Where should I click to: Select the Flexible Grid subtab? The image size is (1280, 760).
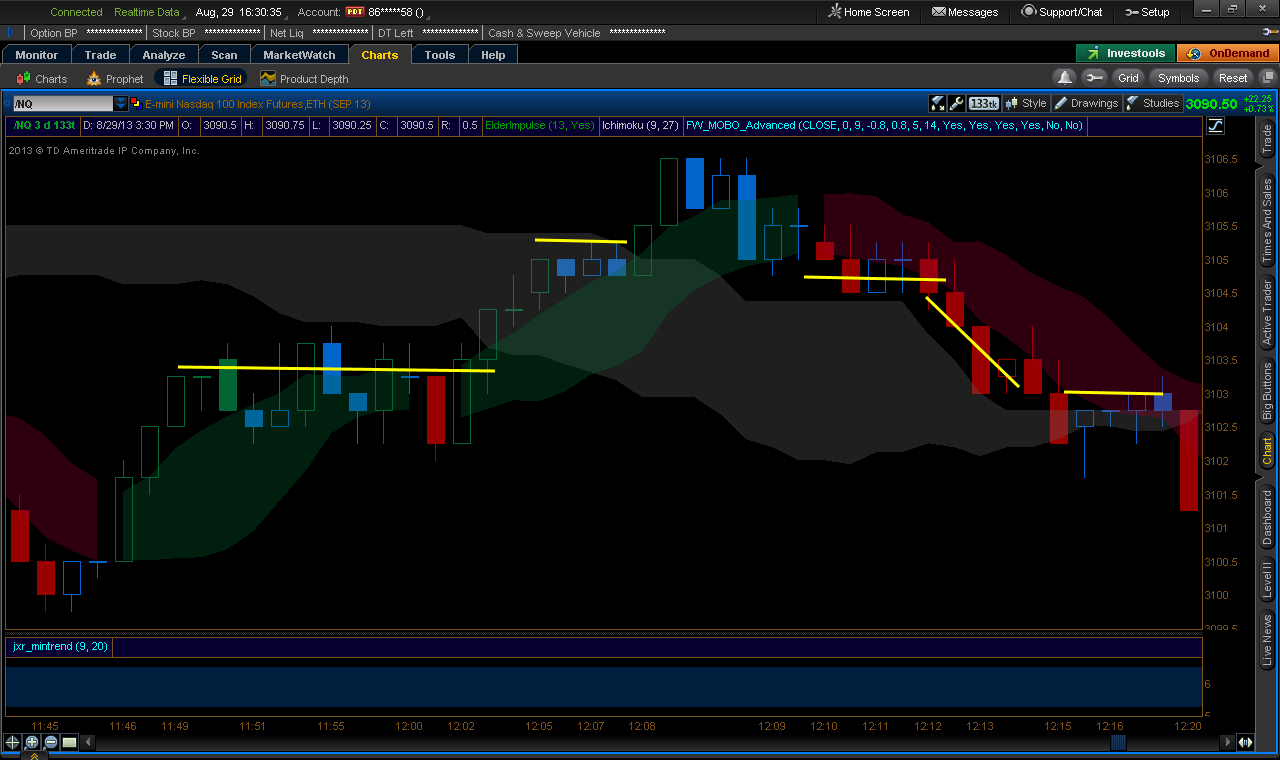(202, 79)
